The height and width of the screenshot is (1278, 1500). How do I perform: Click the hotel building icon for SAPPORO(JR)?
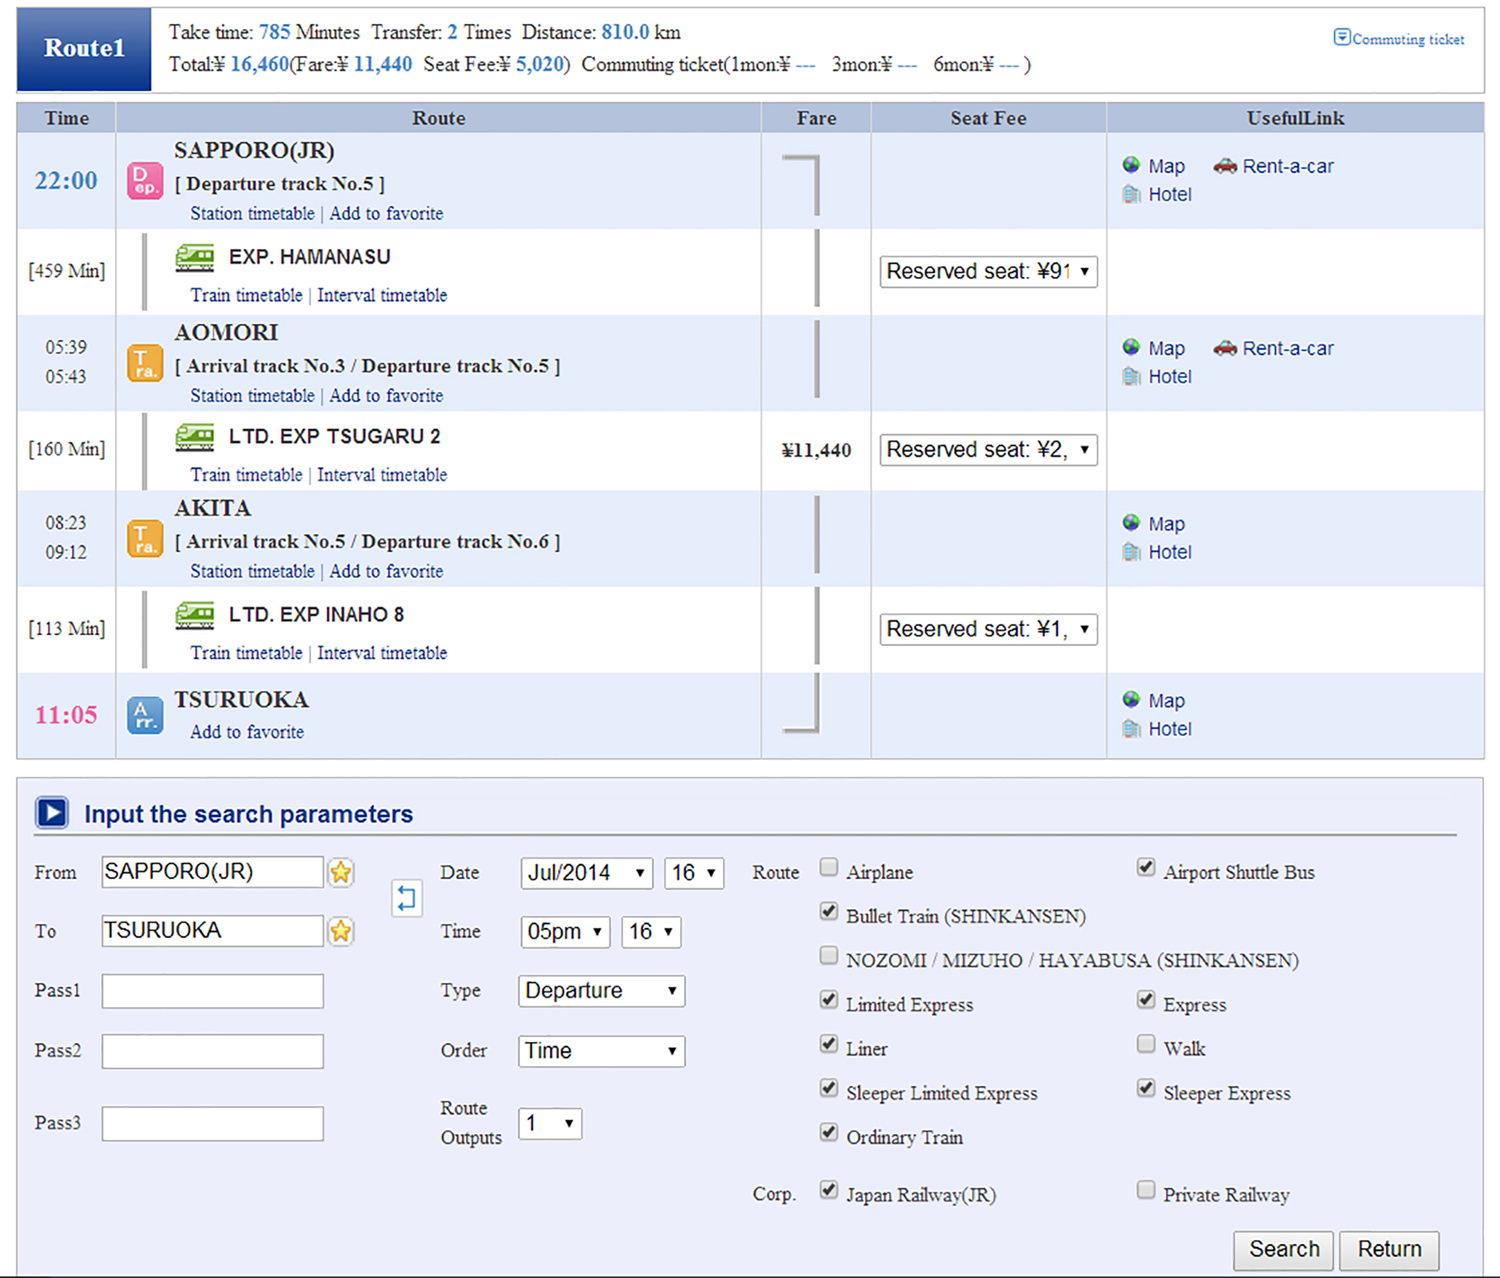[1131, 194]
